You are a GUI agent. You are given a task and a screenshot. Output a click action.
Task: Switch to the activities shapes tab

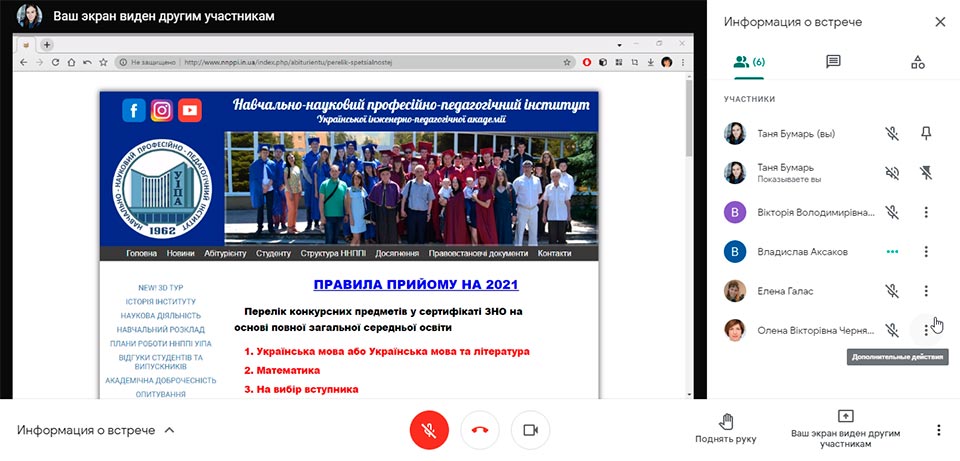click(x=917, y=62)
